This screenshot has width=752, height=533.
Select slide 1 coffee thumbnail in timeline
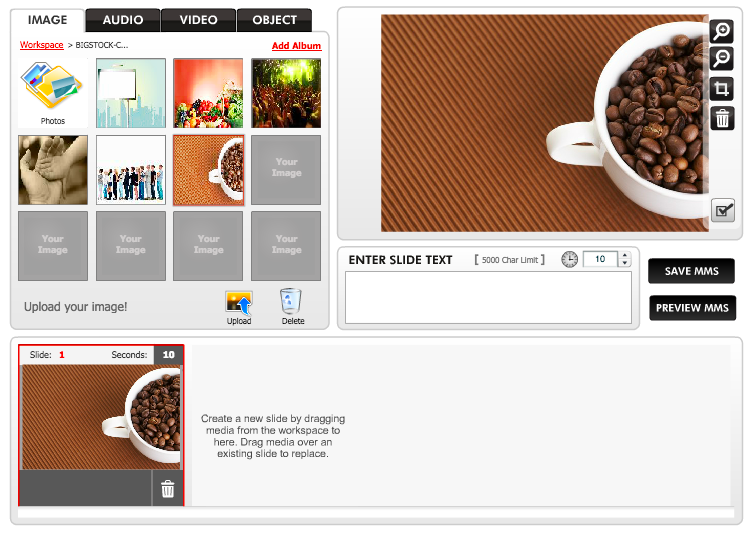(101, 416)
